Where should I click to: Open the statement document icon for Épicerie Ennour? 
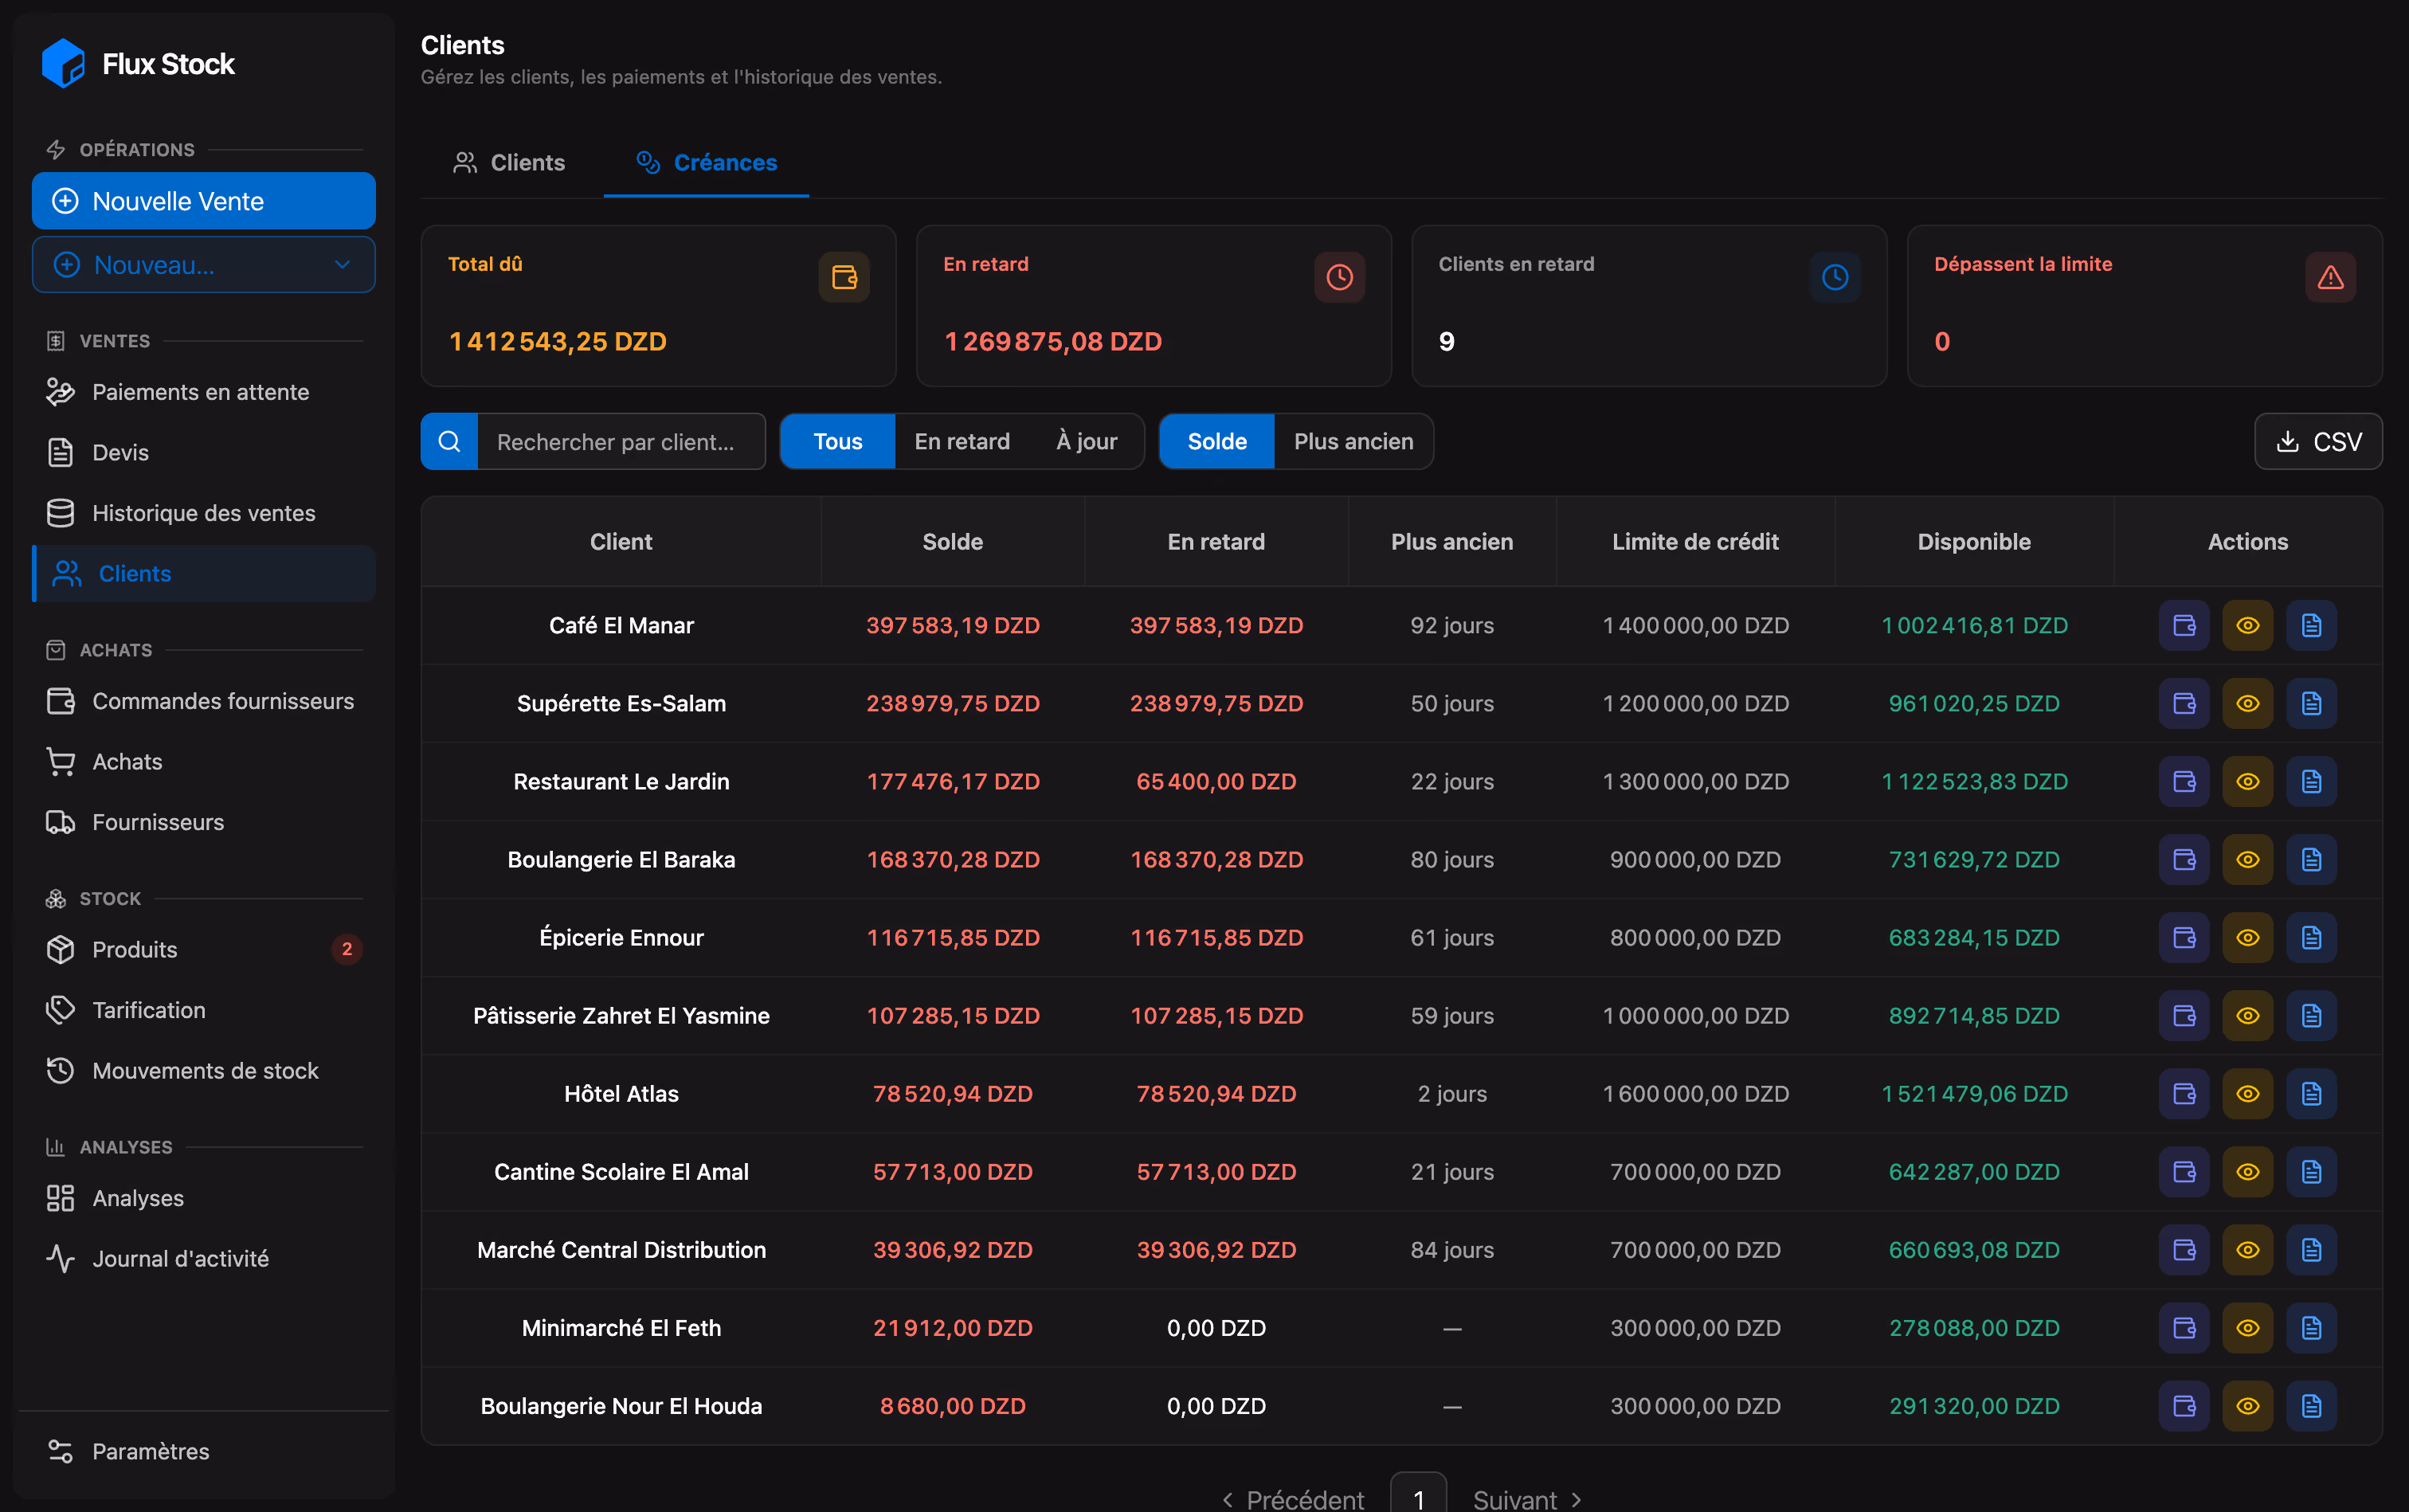coord(2311,938)
